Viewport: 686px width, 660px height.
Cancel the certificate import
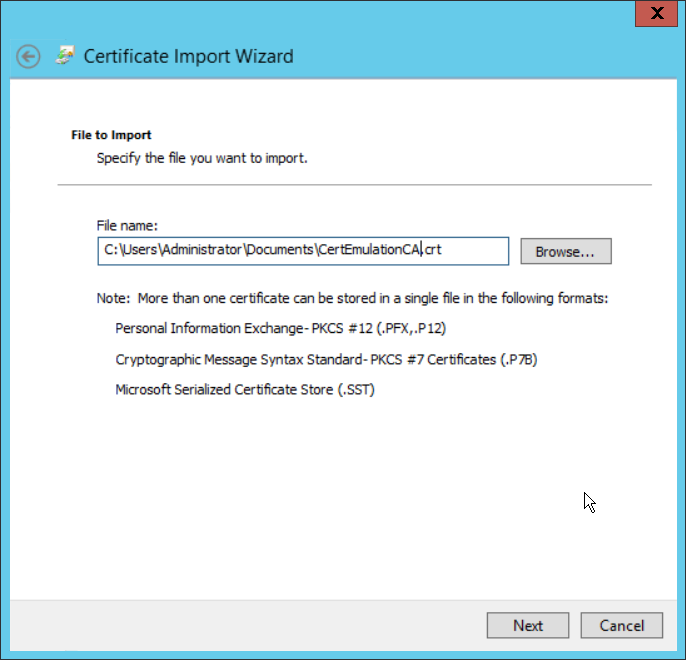(621, 625)
